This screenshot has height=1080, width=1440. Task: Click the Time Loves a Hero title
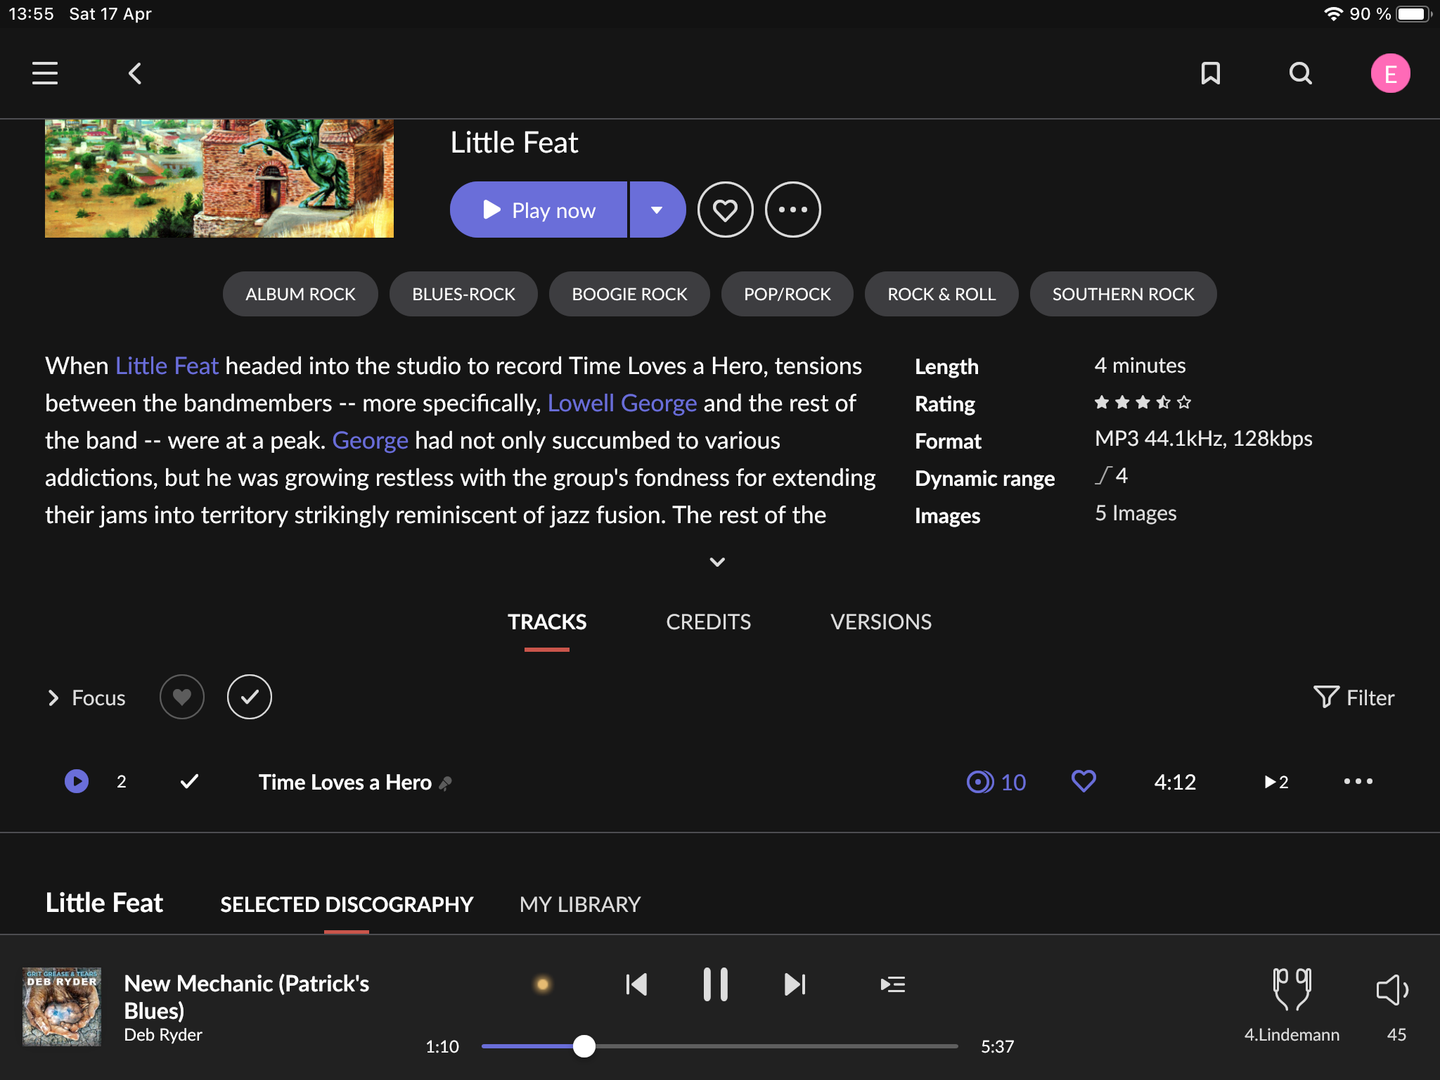click(345, 782)
